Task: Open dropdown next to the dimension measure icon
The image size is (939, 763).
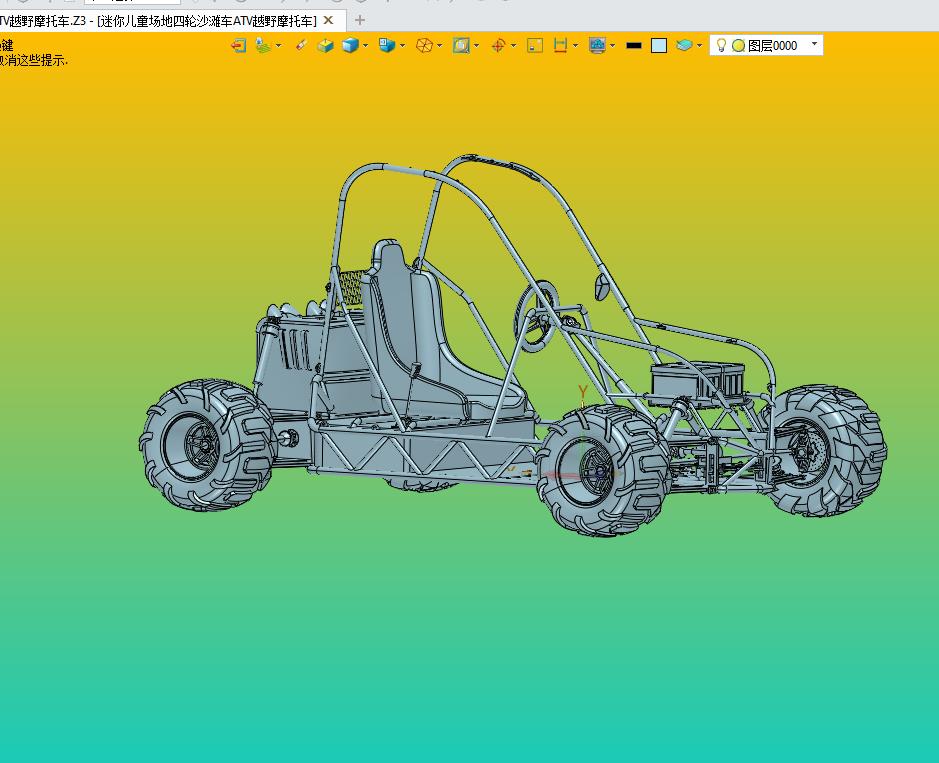Action: tap(575, 46)
